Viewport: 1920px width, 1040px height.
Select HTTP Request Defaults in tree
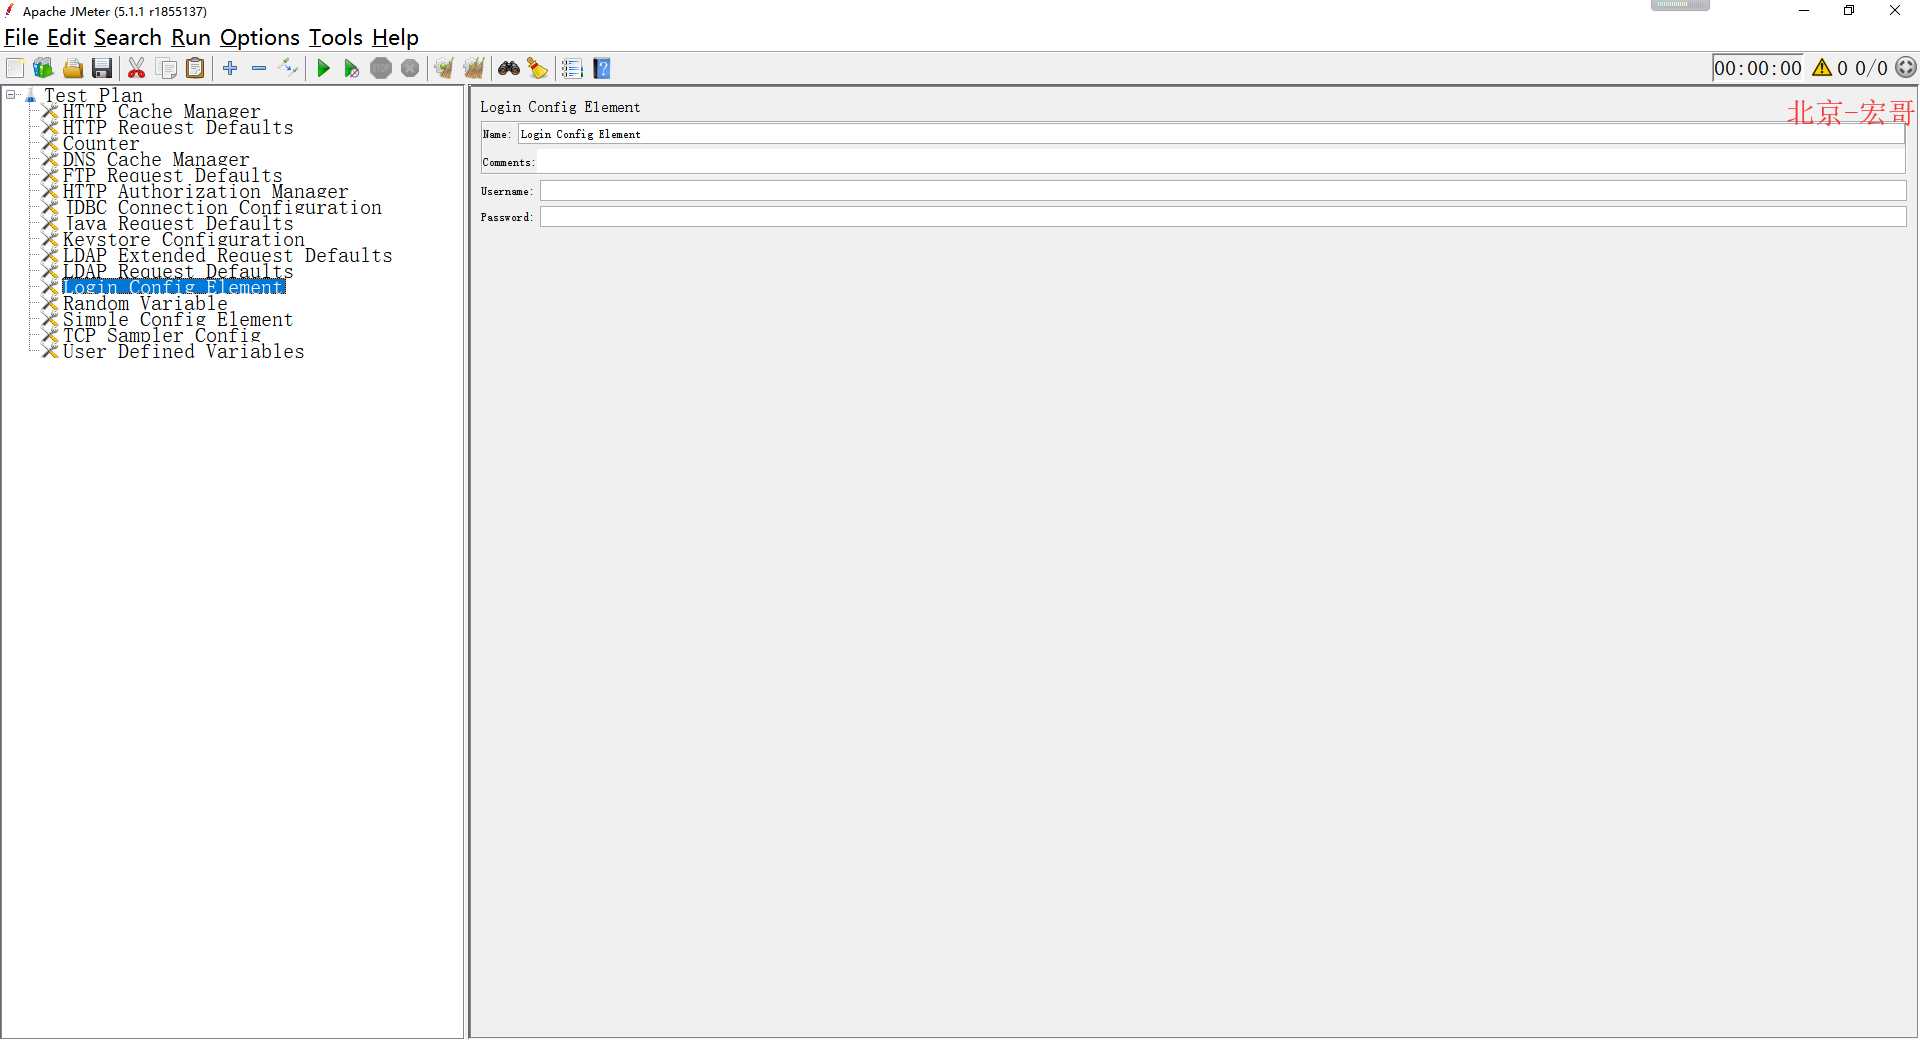tap(178, 128)
